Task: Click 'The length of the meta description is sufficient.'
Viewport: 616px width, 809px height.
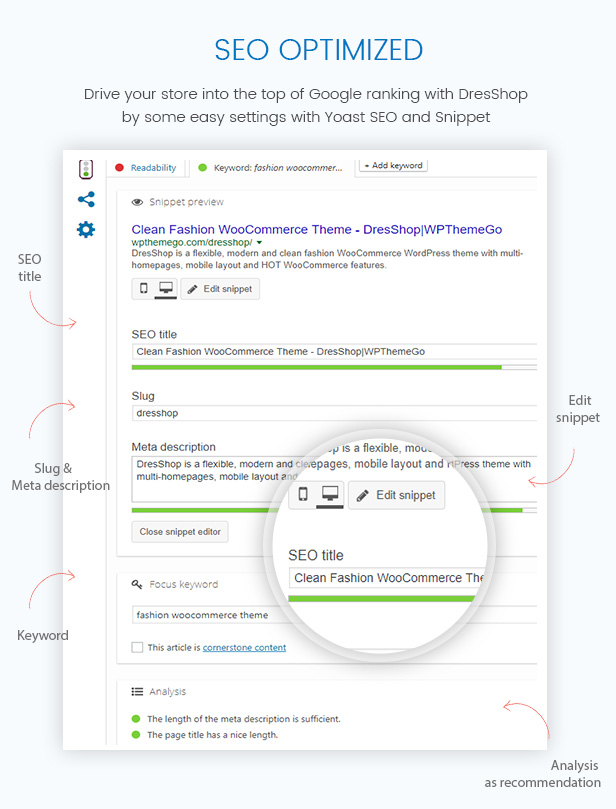Action: 244,719
